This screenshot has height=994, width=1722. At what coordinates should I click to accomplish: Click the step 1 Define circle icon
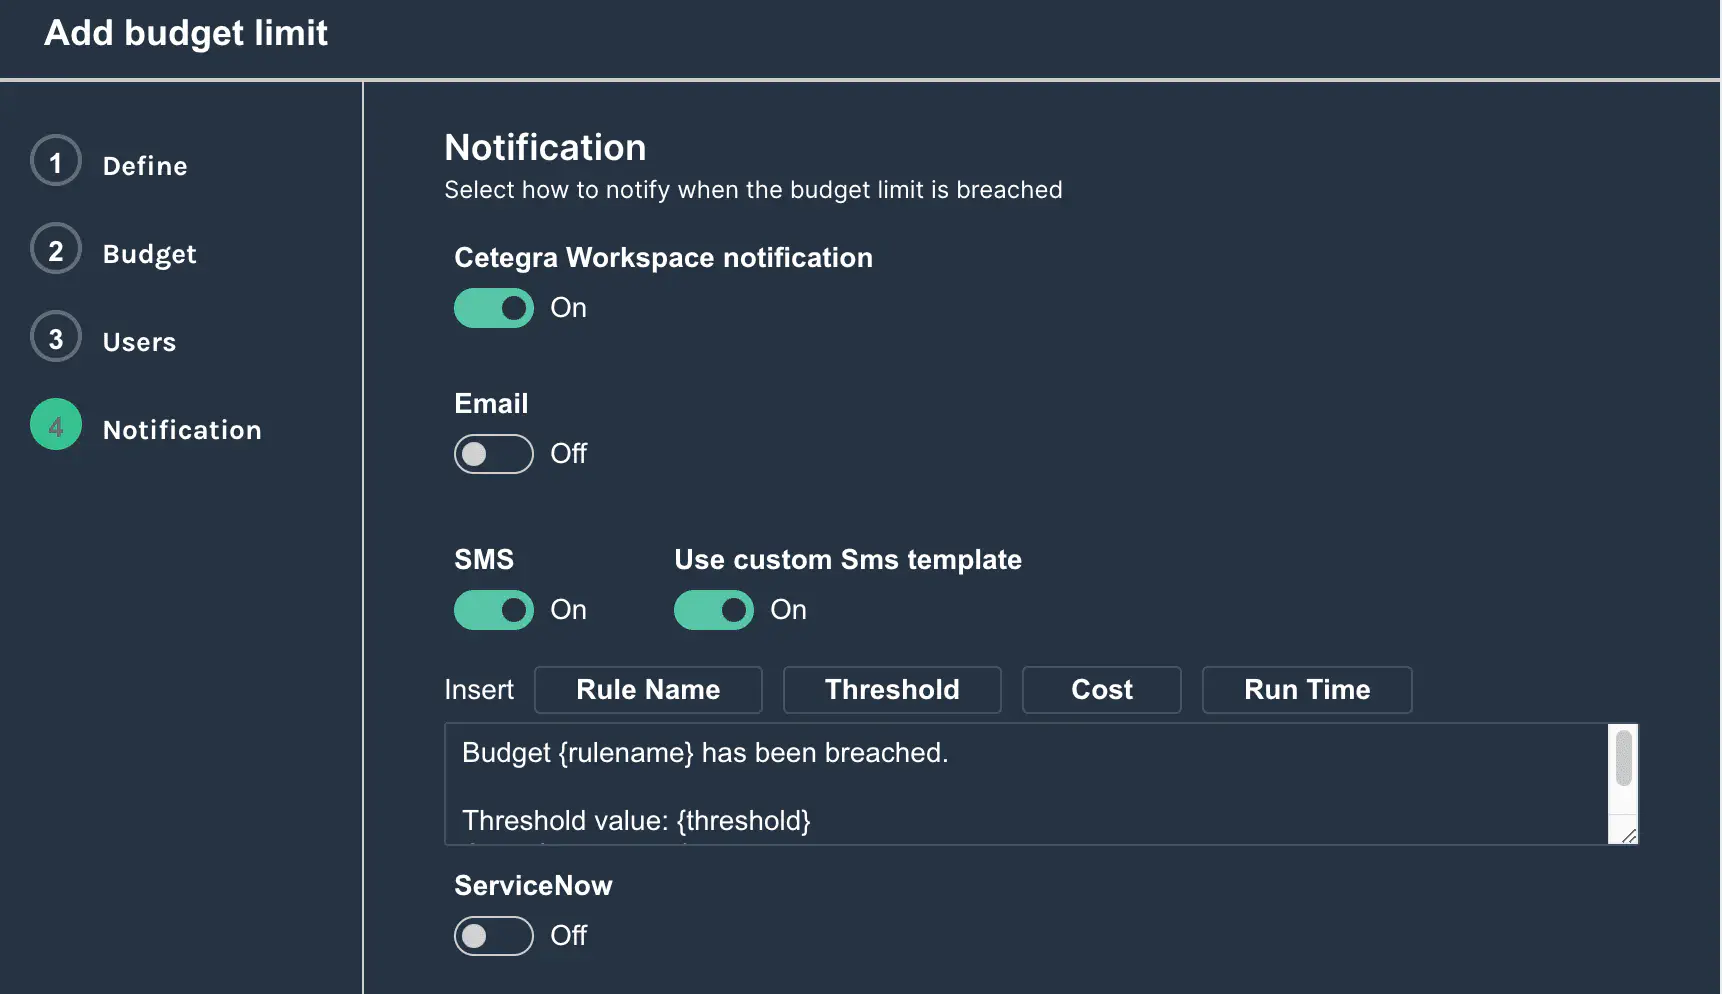tap(56, 162)
